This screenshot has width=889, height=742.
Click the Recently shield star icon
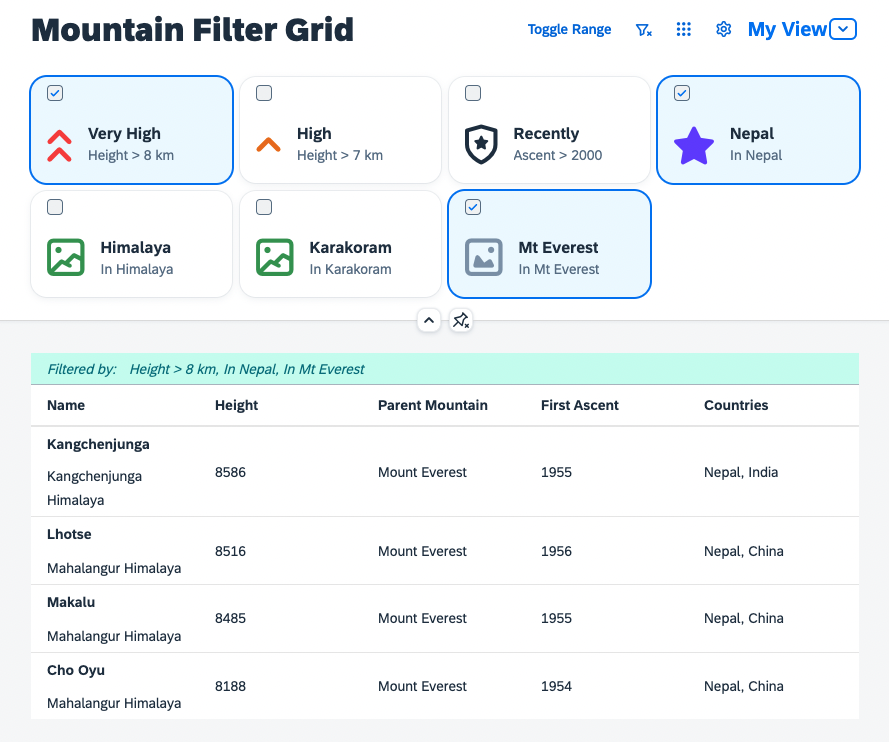pos(481,145)
